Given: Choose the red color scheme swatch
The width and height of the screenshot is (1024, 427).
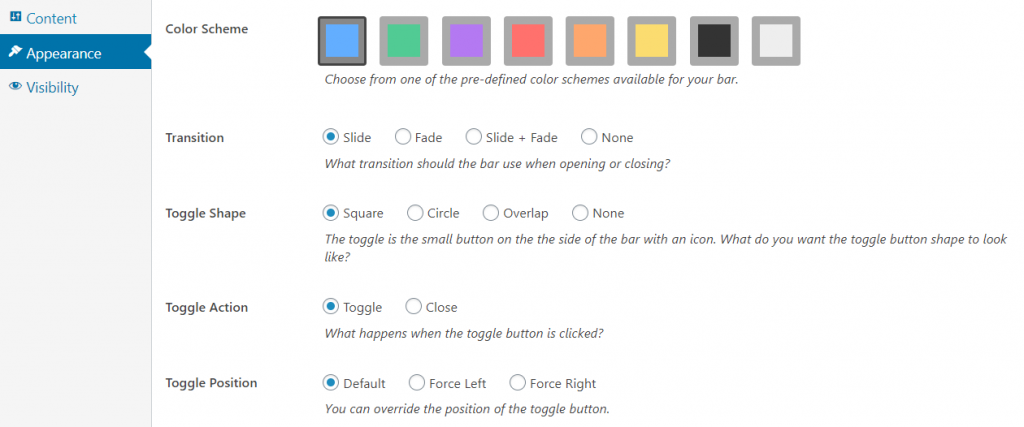Looking at the screenshot, I should (528, 41).
